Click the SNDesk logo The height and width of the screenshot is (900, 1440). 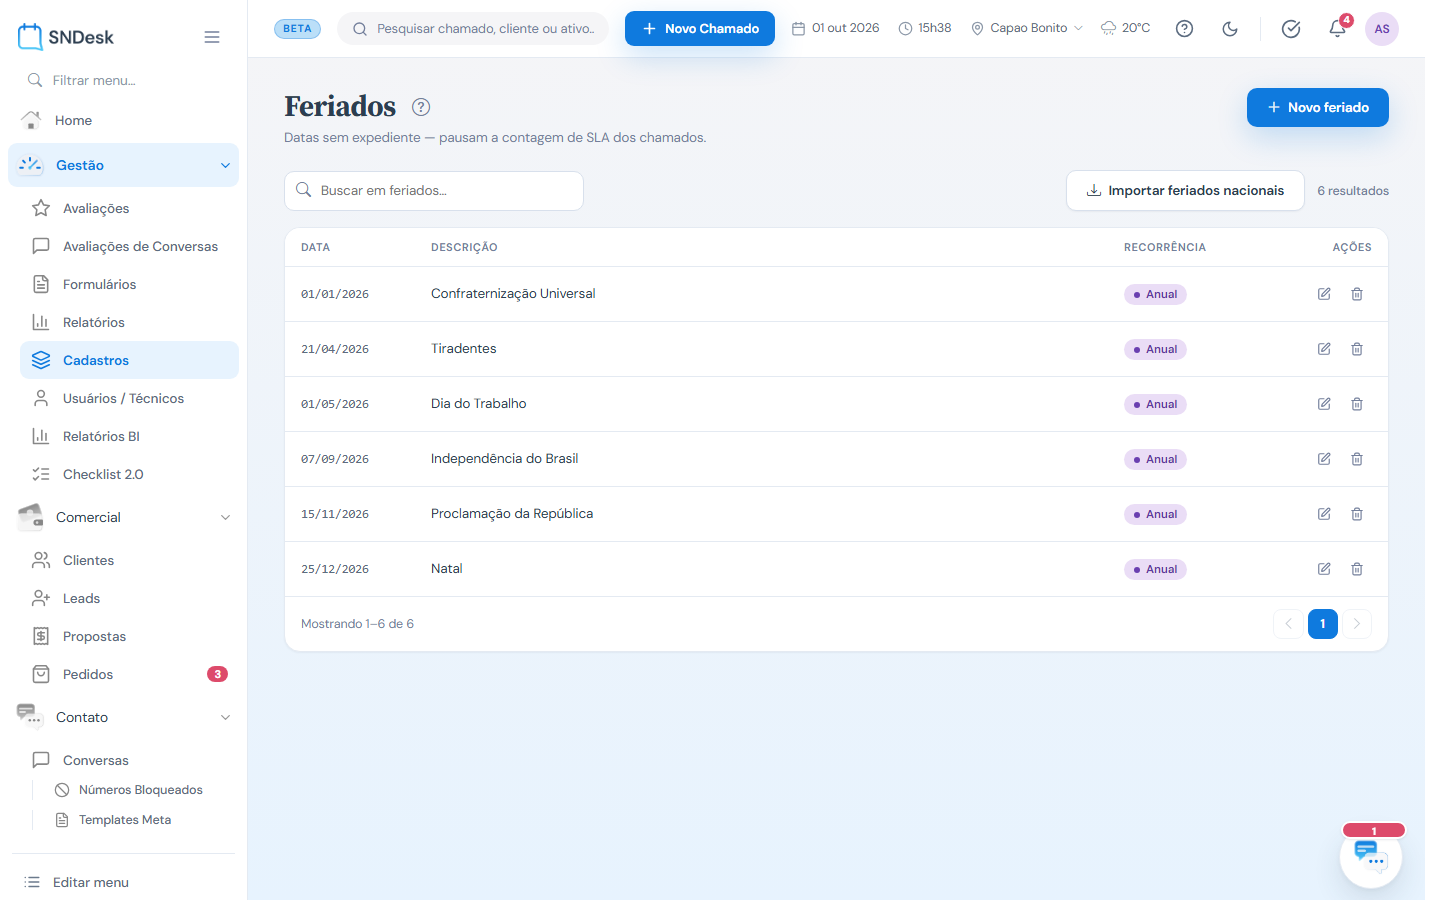(x=66, y=37)
